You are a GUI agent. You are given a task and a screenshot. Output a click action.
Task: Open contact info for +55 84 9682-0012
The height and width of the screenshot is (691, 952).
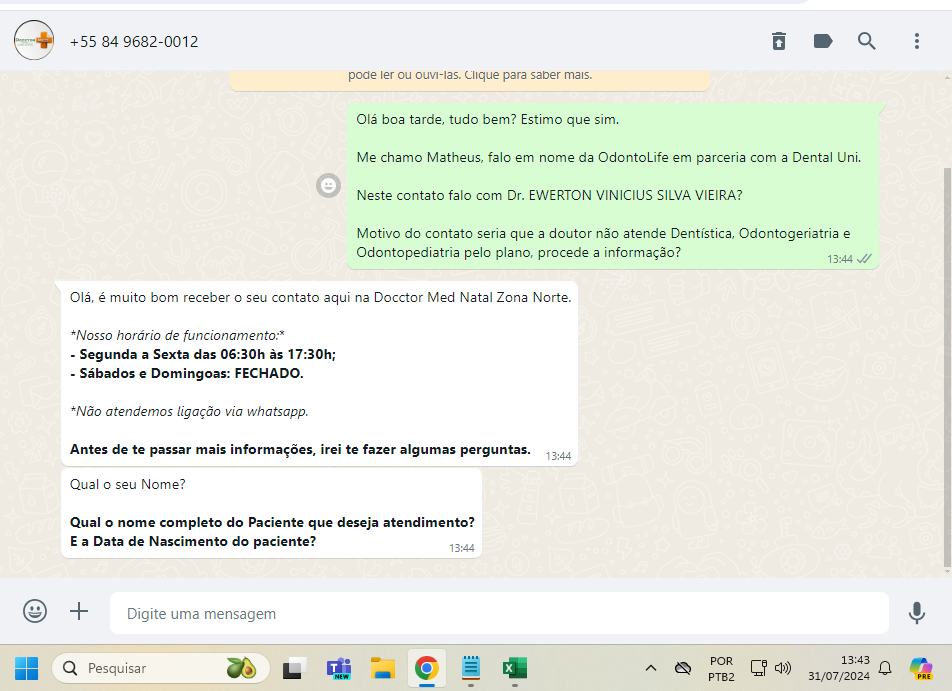[x=134, y=41]
